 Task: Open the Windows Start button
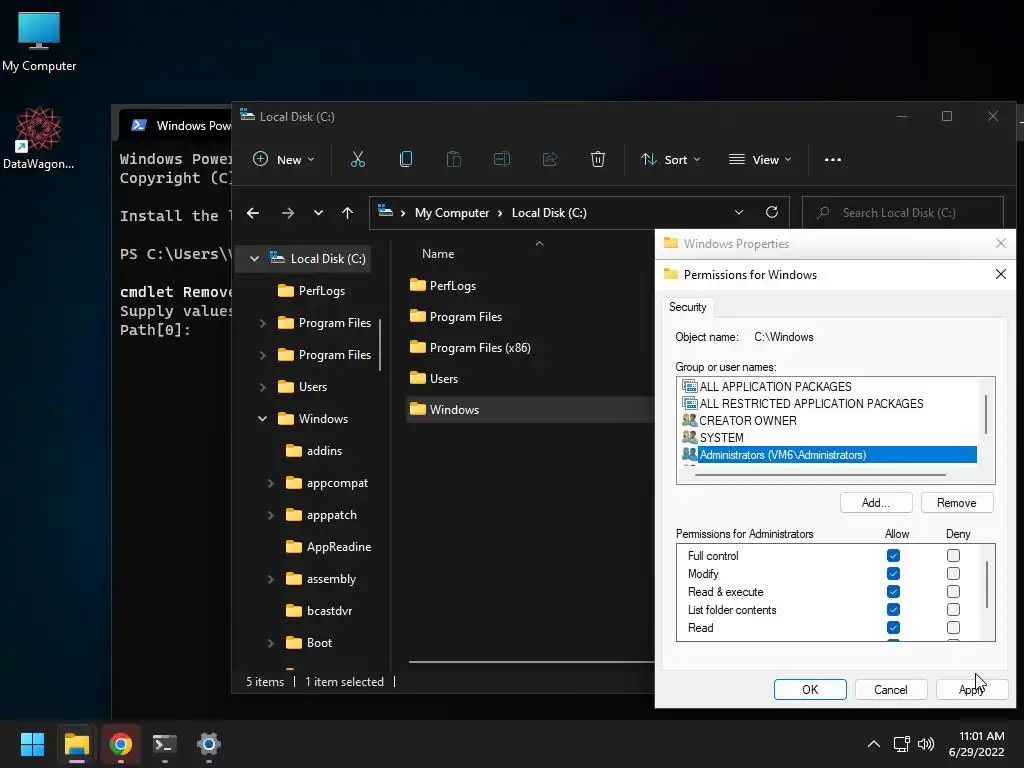click(32, 744)
